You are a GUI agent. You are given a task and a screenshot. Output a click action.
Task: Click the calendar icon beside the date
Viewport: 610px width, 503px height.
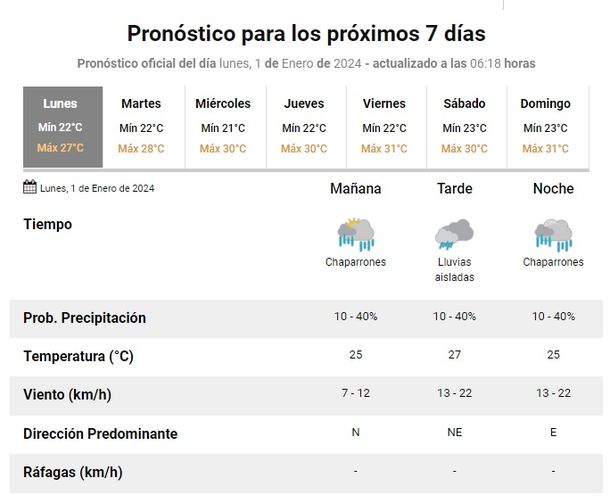click(29, 187)
